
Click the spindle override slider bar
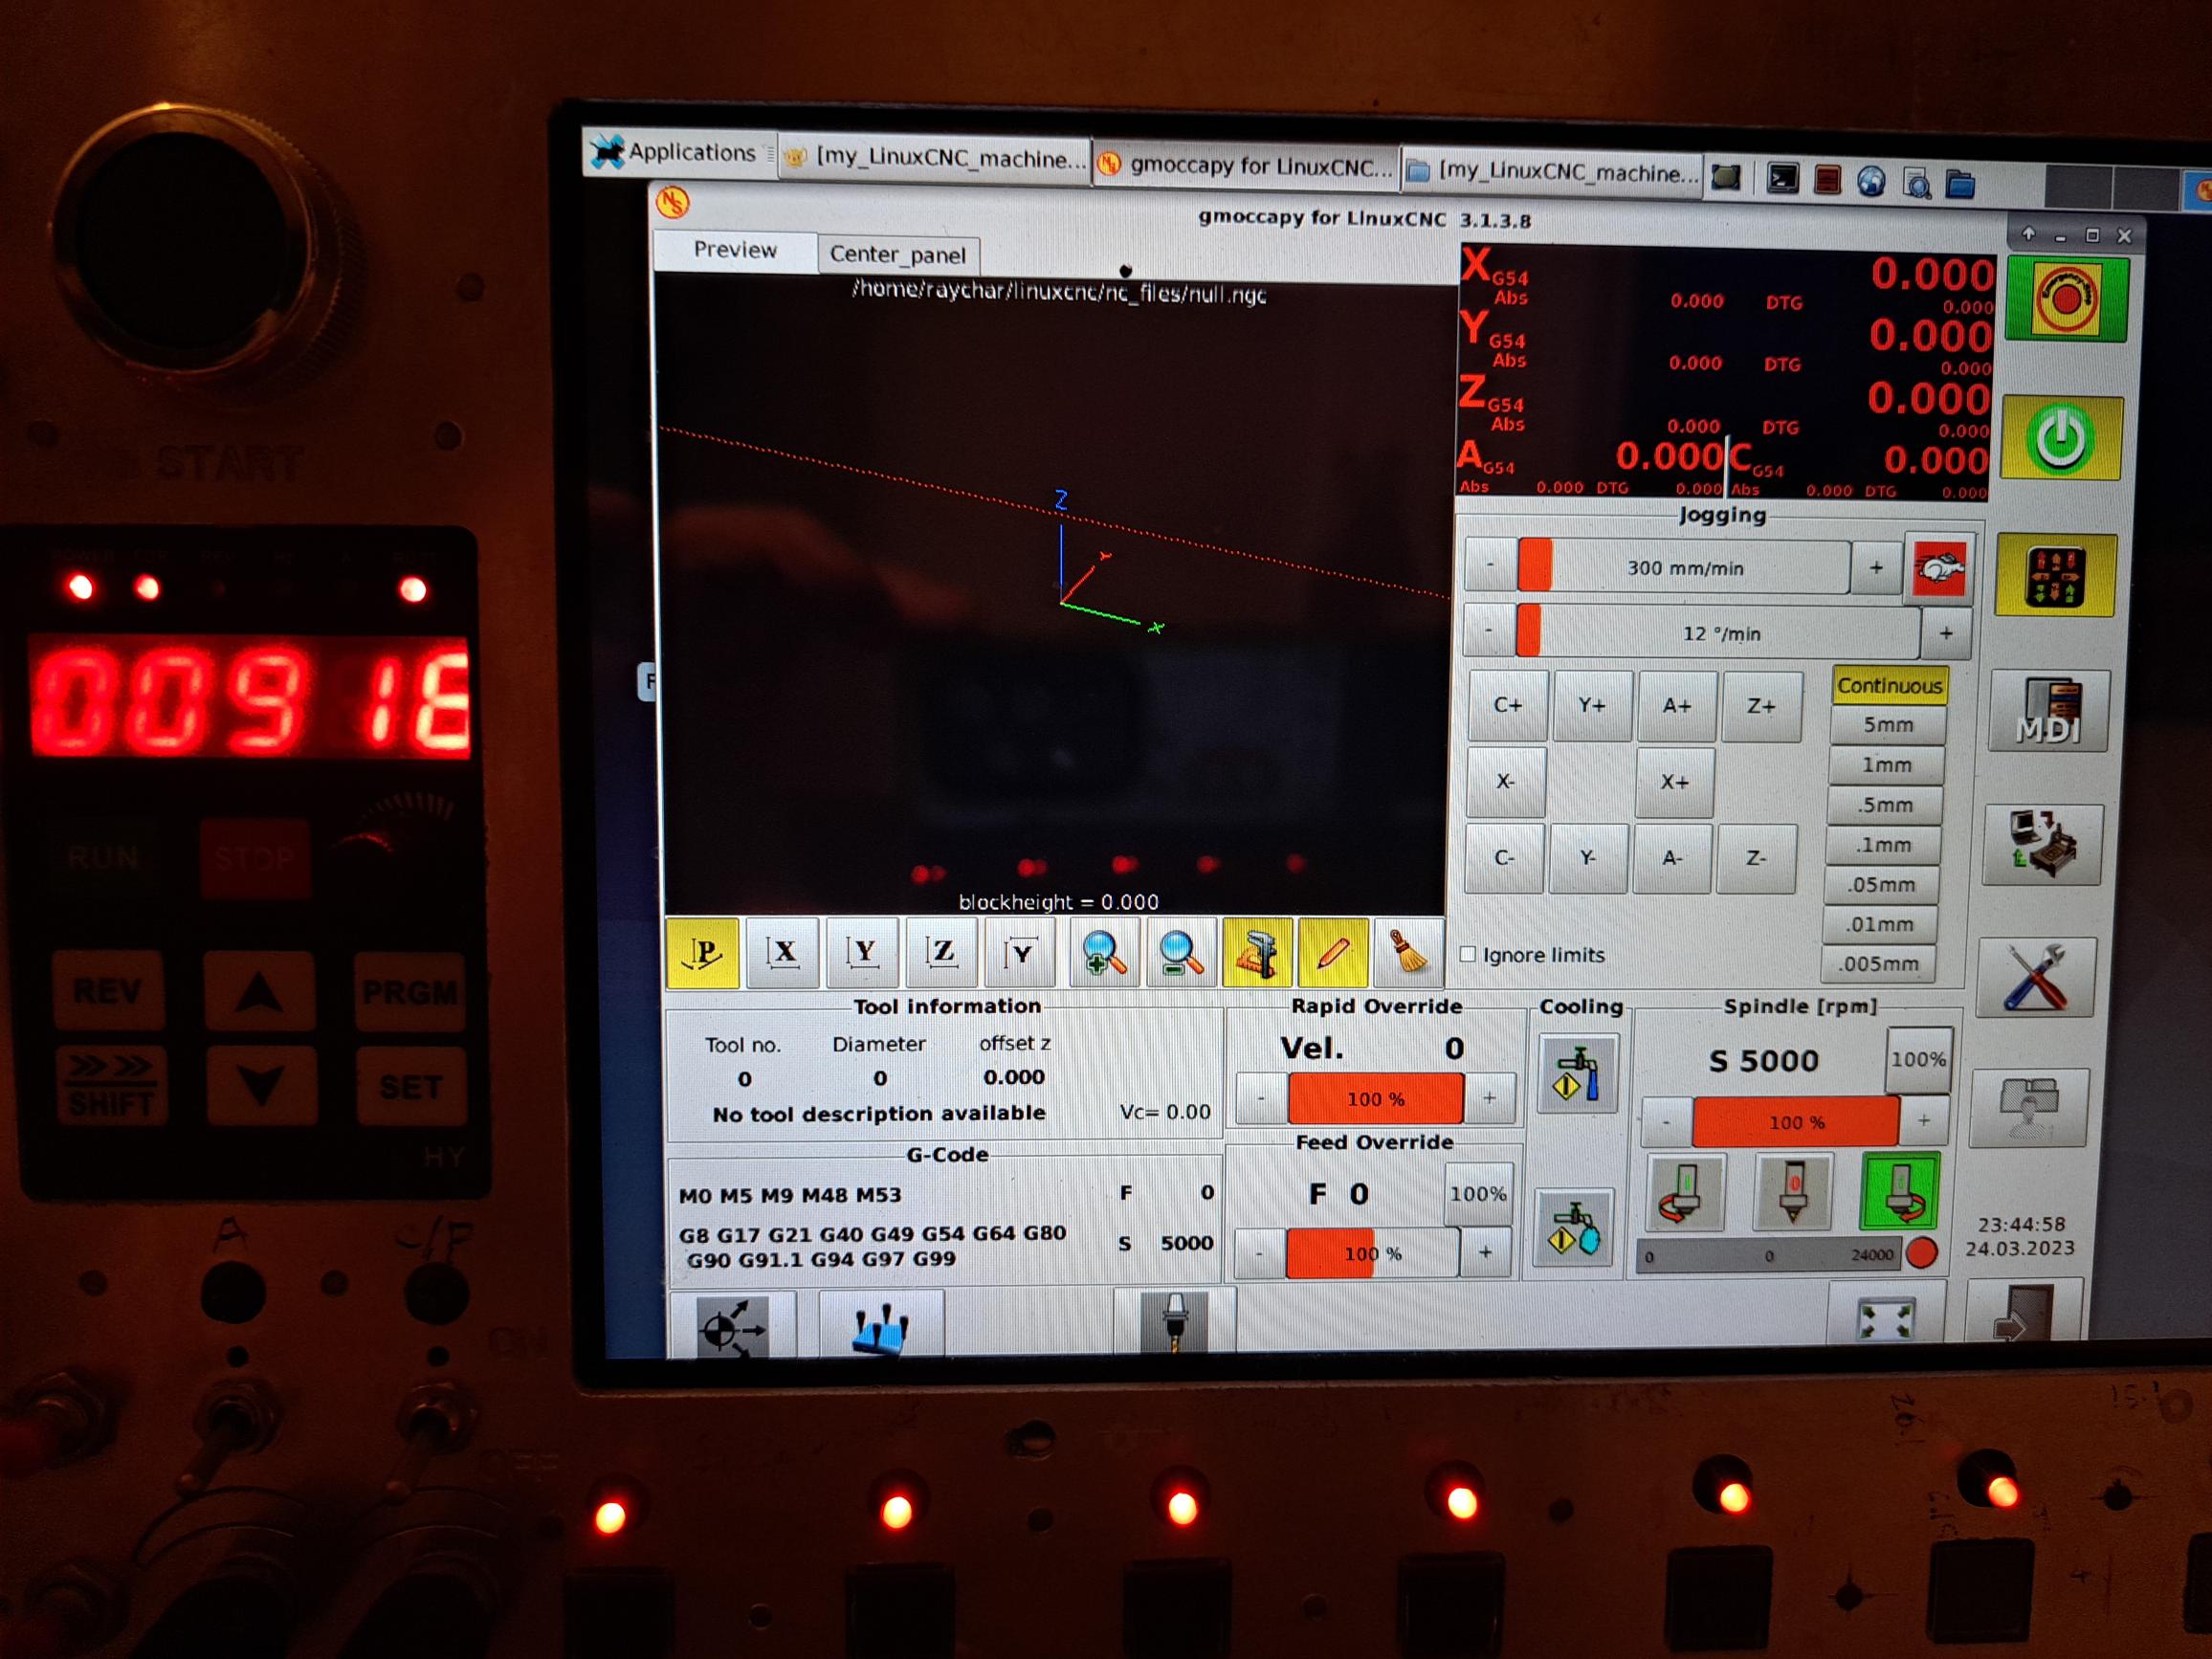(x=1796, y=1122)
